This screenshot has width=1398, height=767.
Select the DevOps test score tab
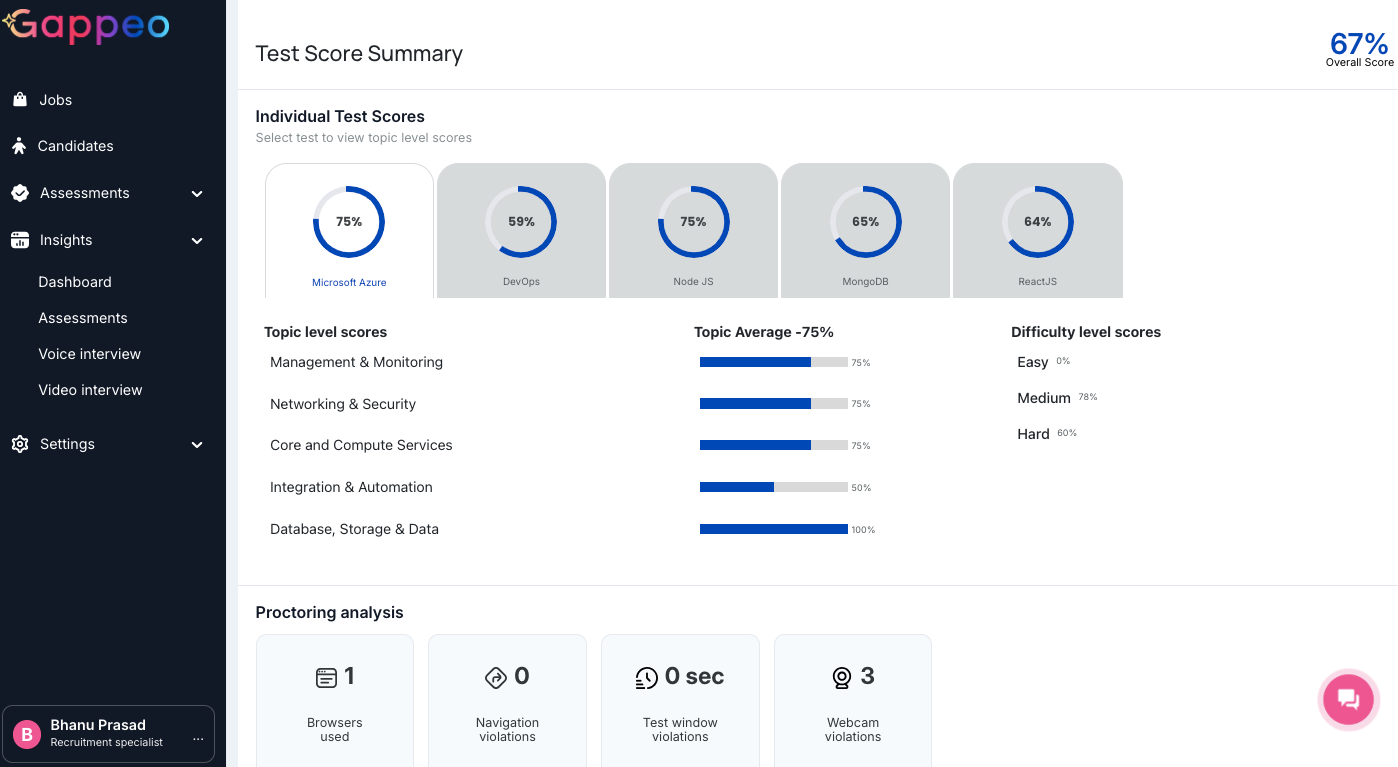click(521, 231)
